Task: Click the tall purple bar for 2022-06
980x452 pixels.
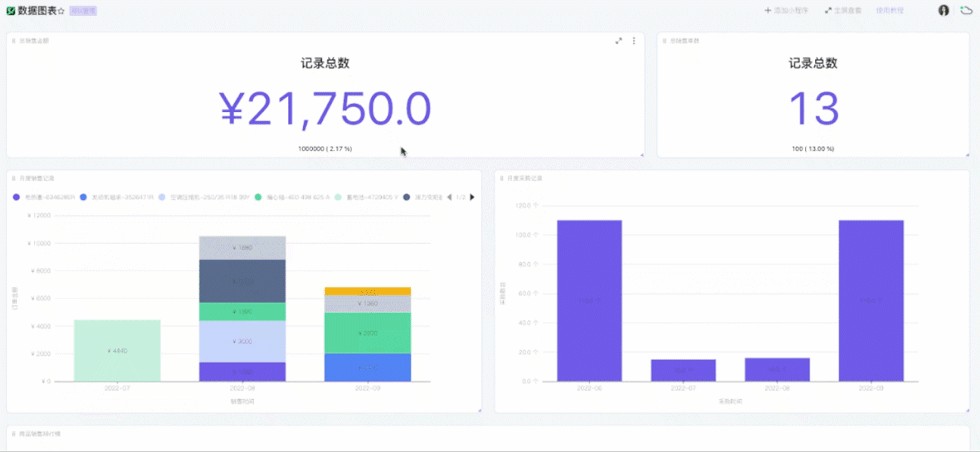Action: pos(589,300)
